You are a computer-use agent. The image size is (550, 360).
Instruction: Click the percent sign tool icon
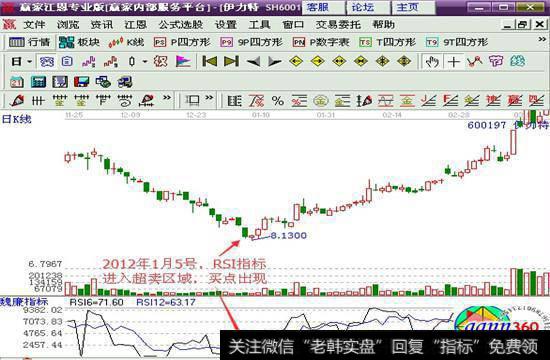(x=278, y=101)
